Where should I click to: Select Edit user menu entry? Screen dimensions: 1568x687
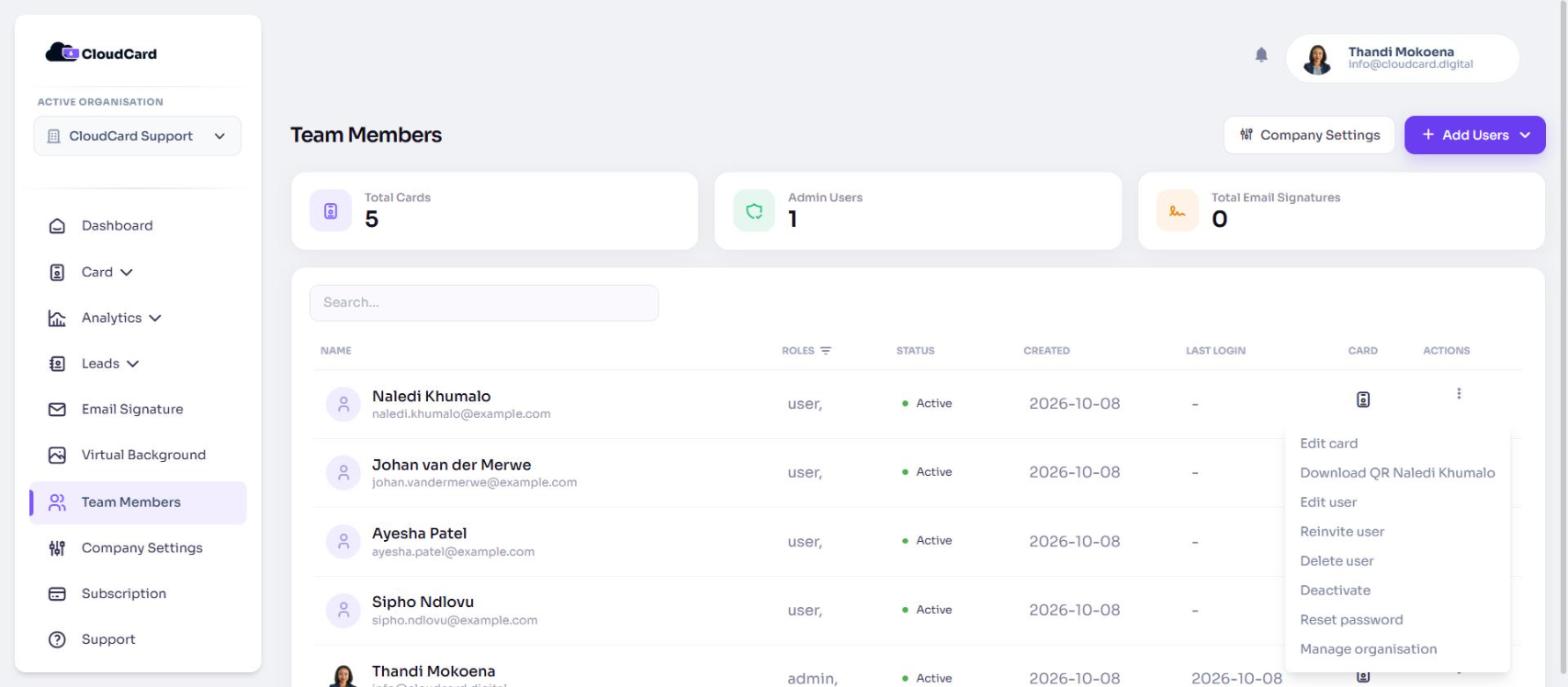pyautogui.click(x=1328, y=502)
